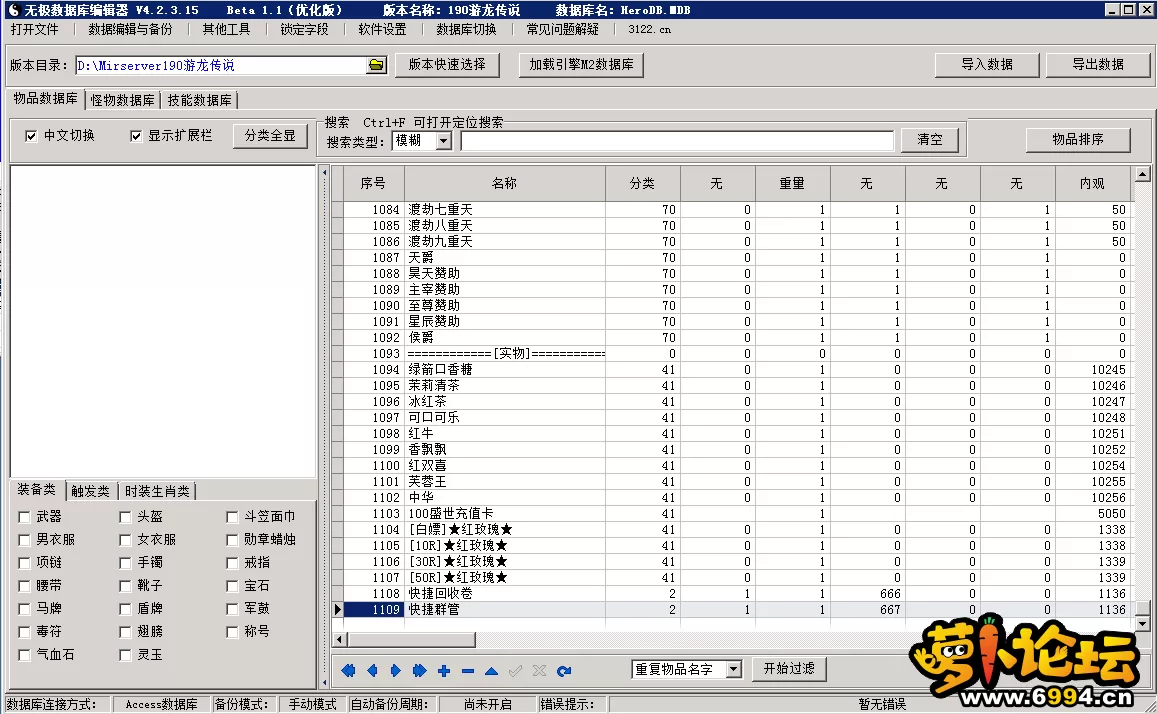This screenshot has width=1158, height=714.
Task: Tick the 戒指 checkbox
Action: [233, 563]
